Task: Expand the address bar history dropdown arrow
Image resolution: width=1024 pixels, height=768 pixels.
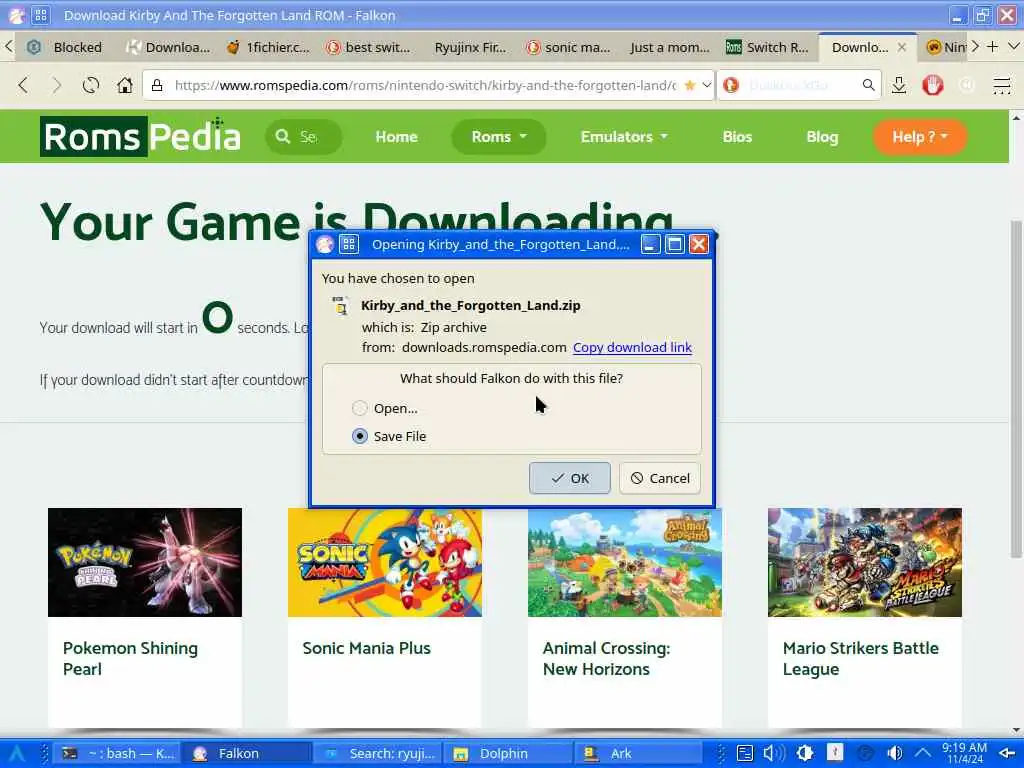Action: point(706,85)
